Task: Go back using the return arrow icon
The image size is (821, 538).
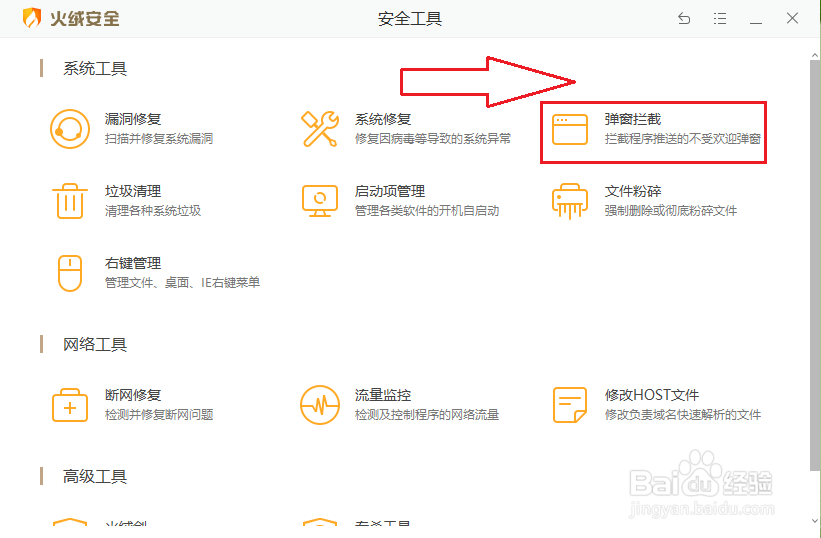Action: [x=684, y=19]
